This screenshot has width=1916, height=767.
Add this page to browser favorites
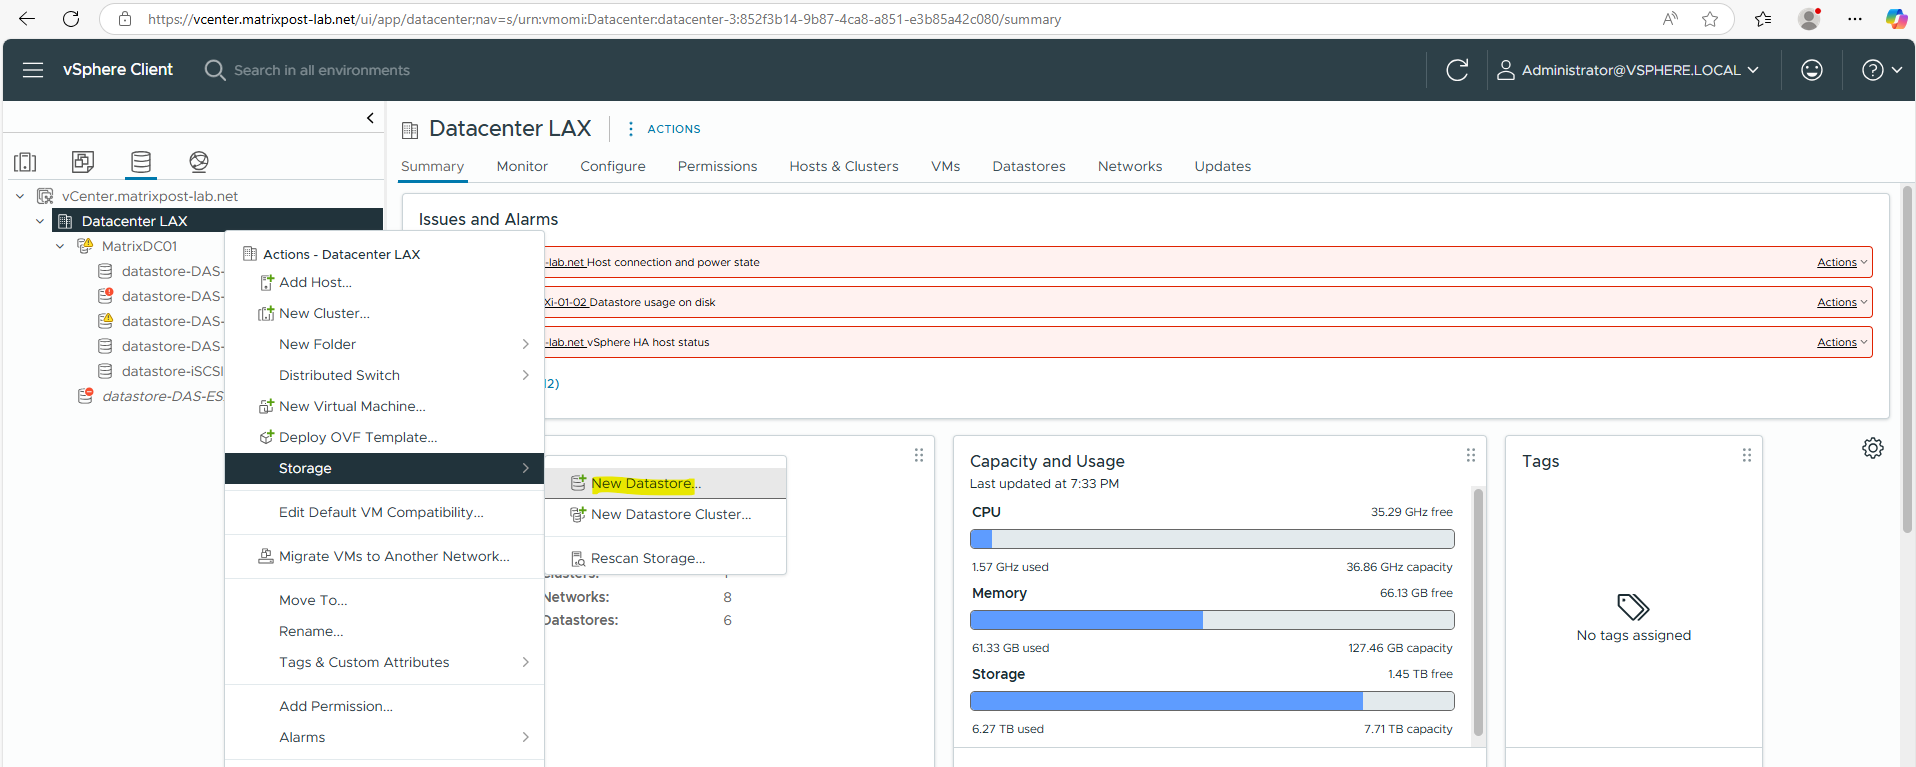pos(1710,19)
